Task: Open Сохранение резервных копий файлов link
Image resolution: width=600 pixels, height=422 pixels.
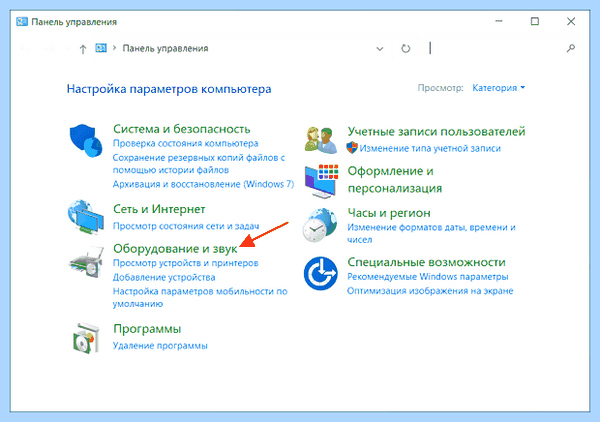Action: (199, 164)
